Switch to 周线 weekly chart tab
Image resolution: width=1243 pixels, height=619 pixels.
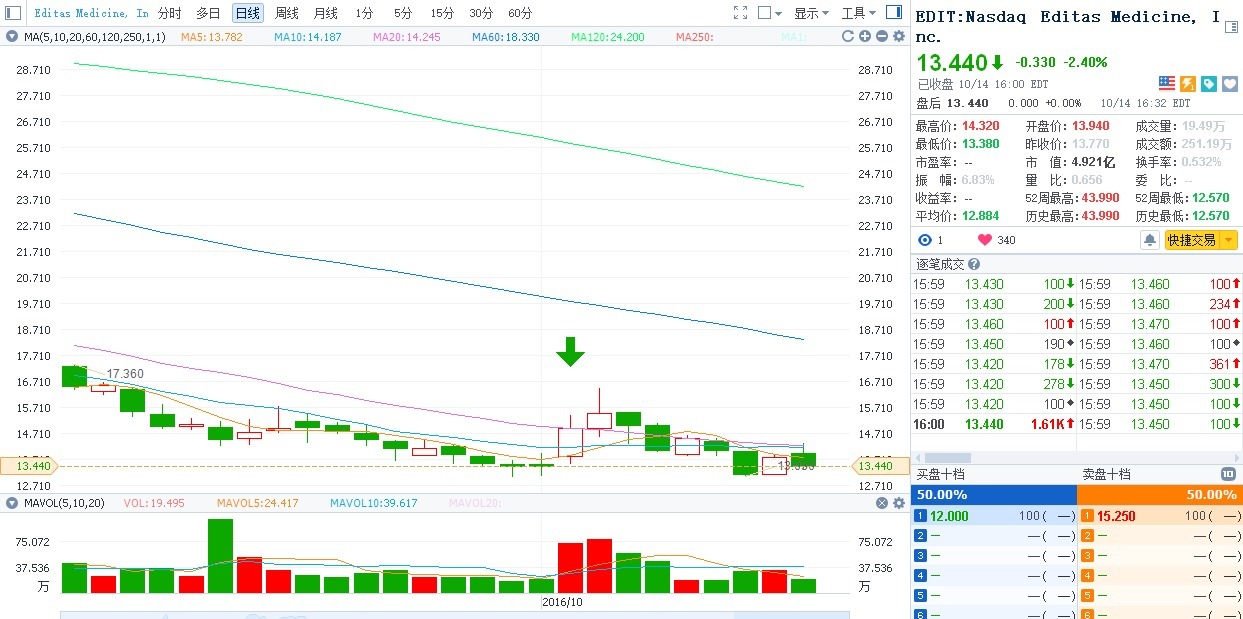point(287,13)
